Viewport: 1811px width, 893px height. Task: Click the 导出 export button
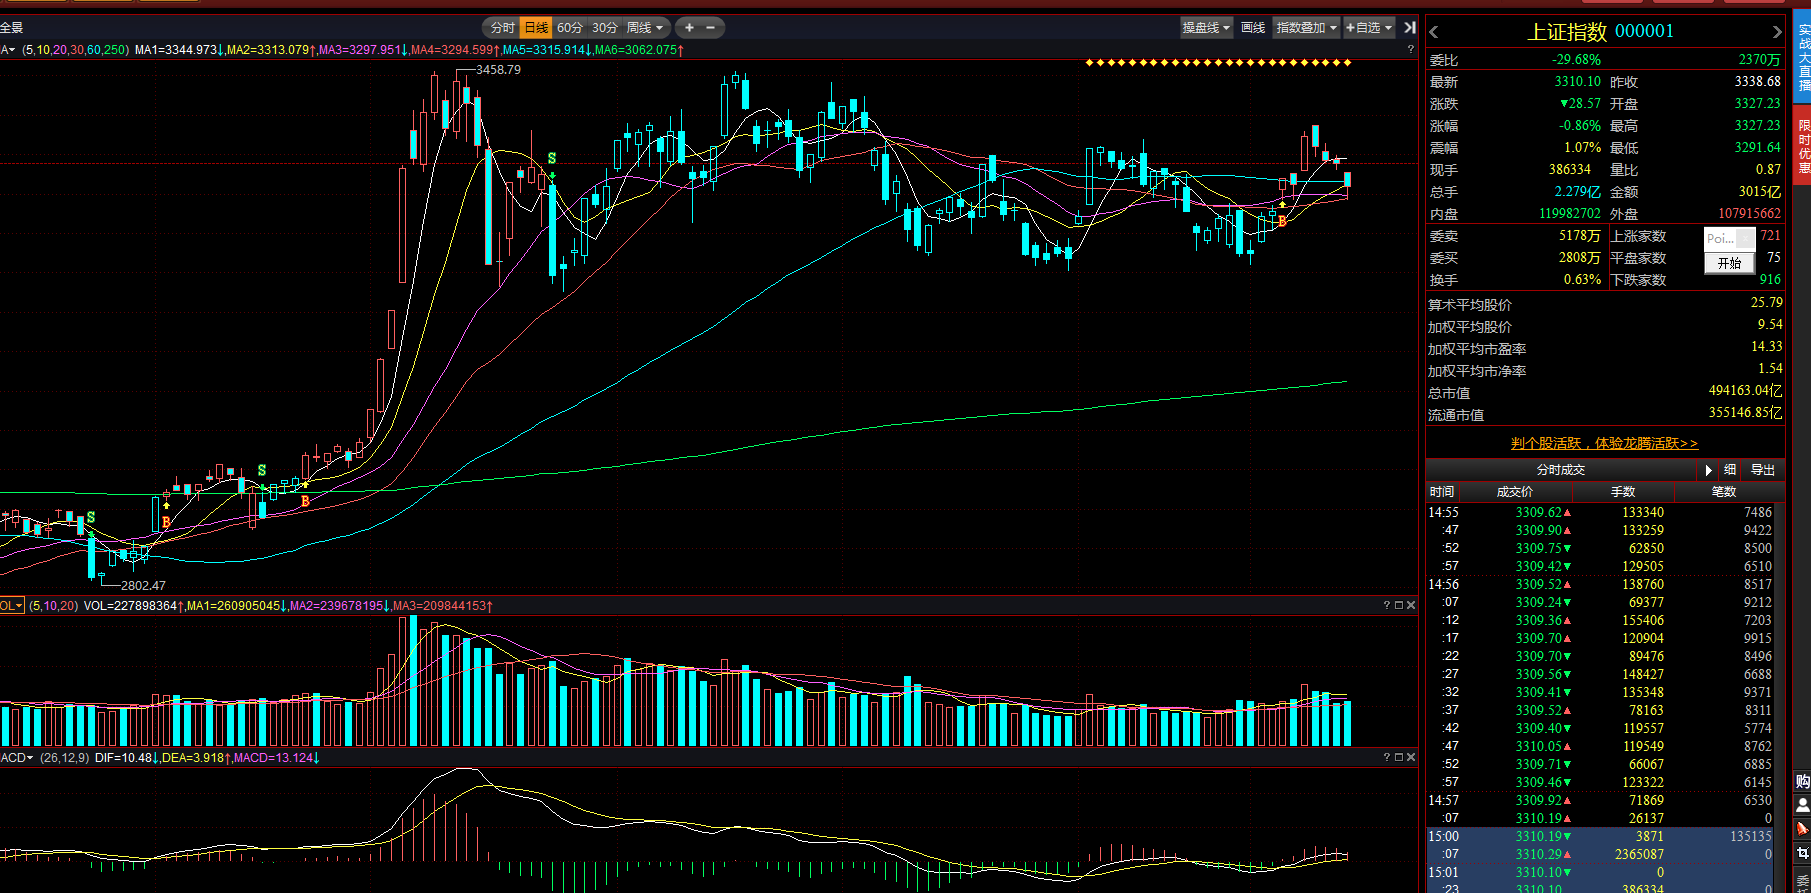pos(1763,469)
